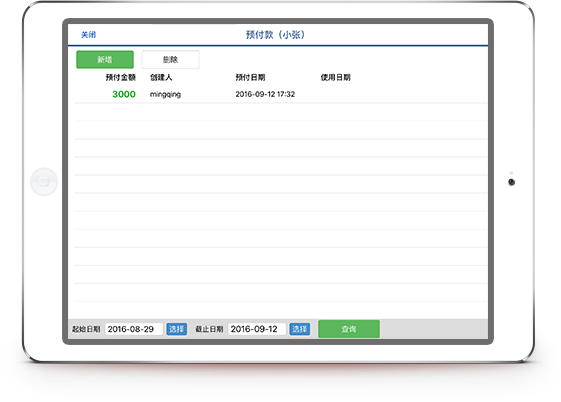
Task: Click the green 新增 button
Action: 105,59
